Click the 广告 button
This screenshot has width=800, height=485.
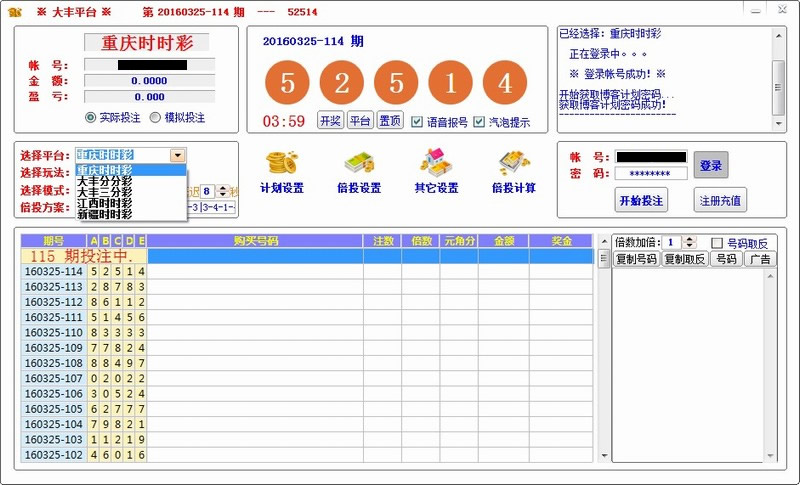point(760,259)
